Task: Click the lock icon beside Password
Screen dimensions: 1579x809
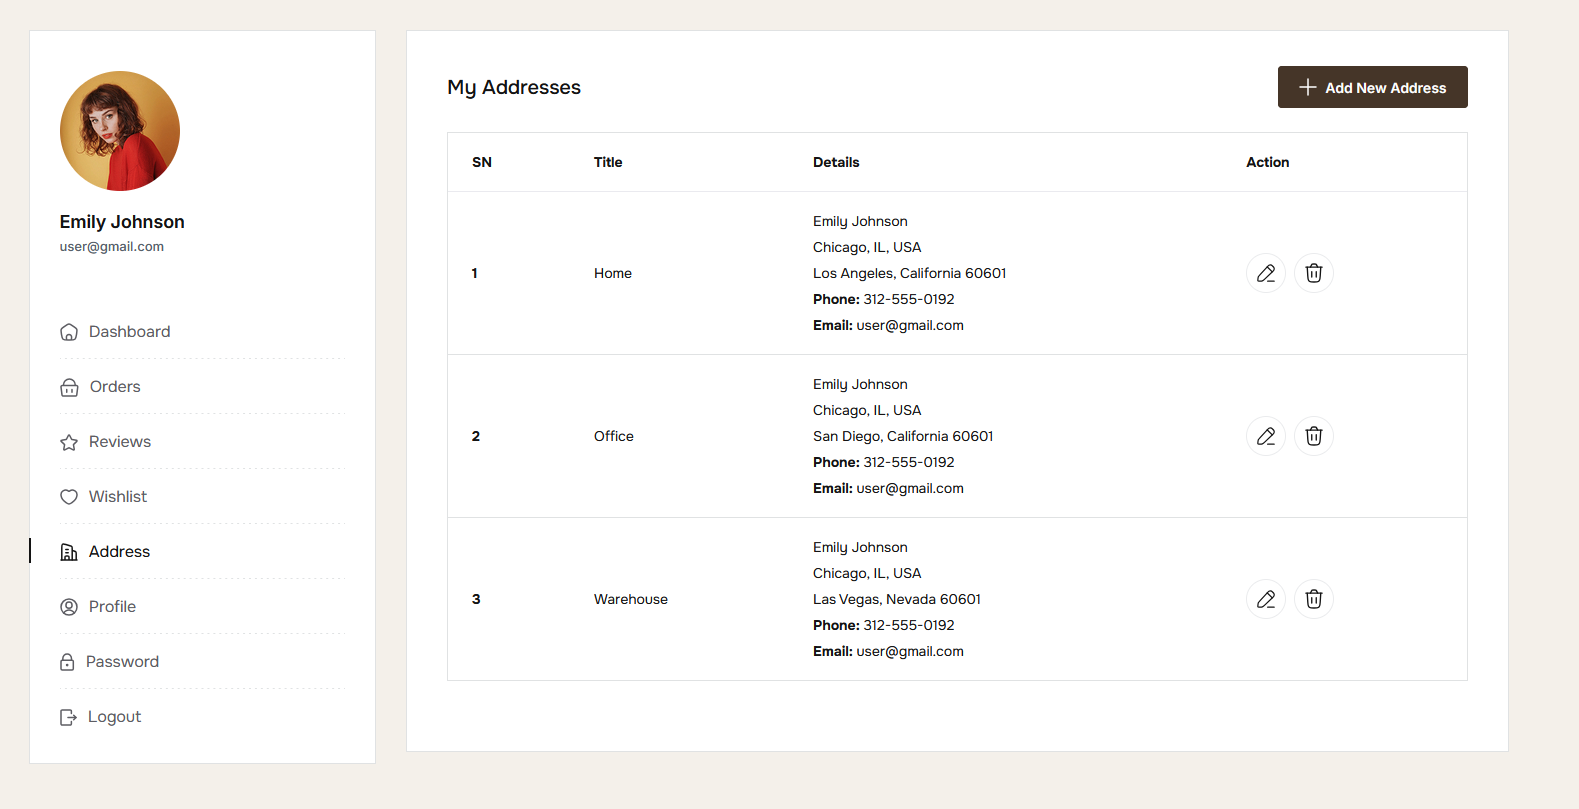Action: point(67,662)
